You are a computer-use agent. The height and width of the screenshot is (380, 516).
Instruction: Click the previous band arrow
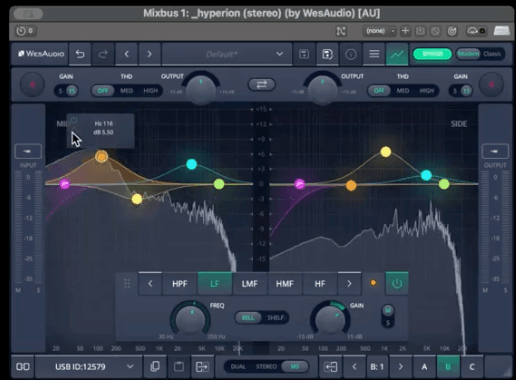[150, 284]
